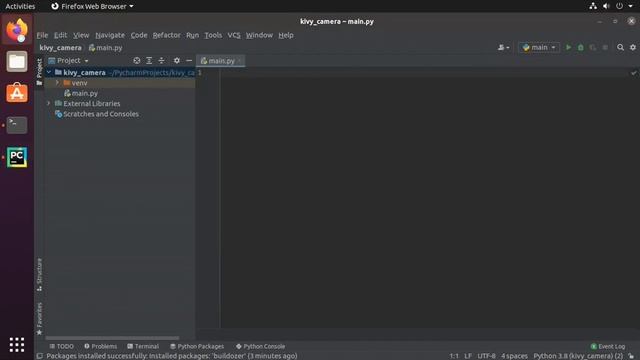Toggle Project side tool window button

click(x=39, y=72)
